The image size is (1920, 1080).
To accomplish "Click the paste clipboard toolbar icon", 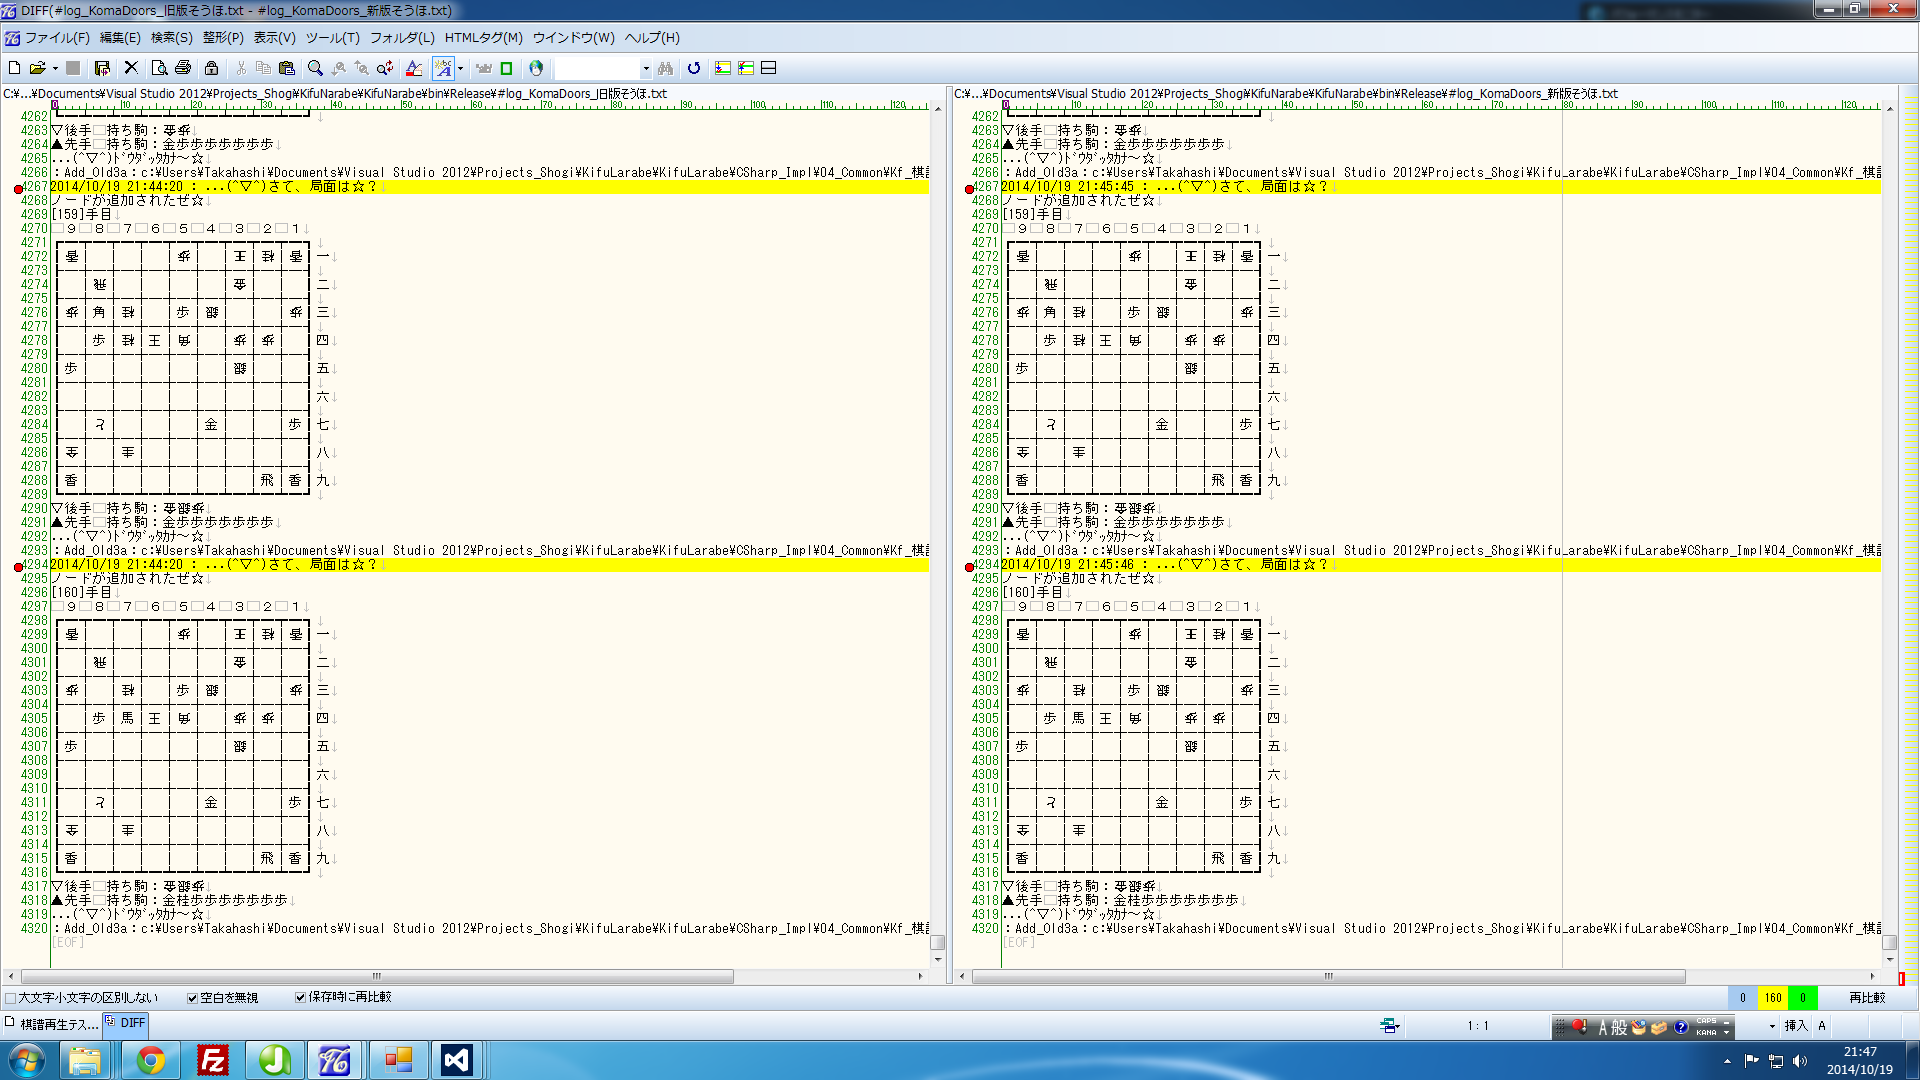I will click(287, 68).
